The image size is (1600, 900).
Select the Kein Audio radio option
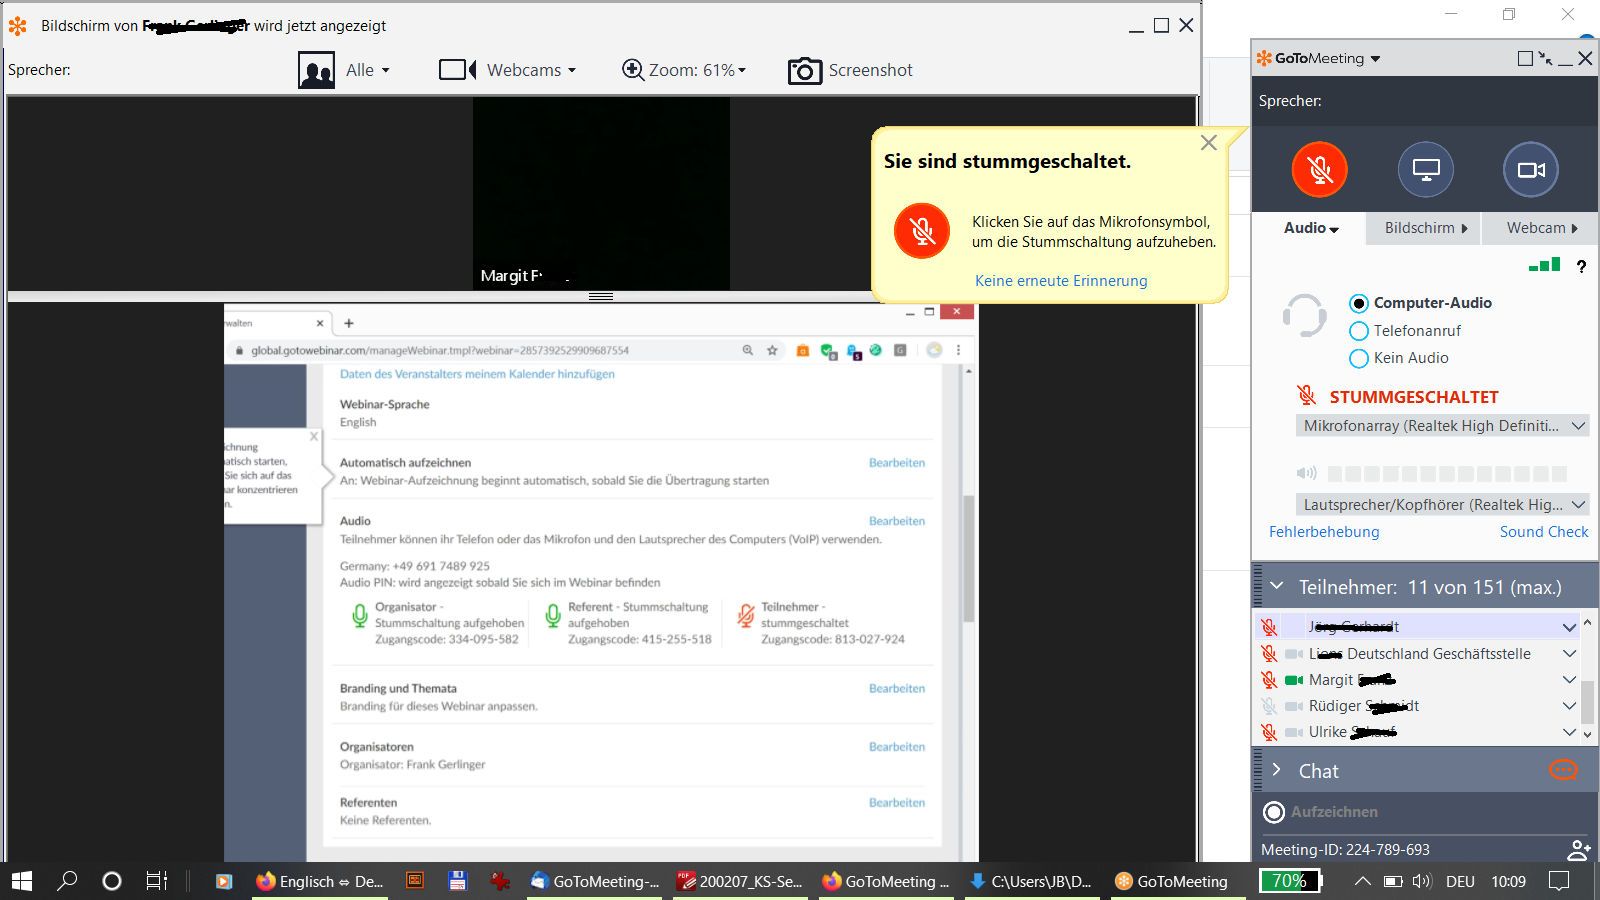(x=1358, y=358)
